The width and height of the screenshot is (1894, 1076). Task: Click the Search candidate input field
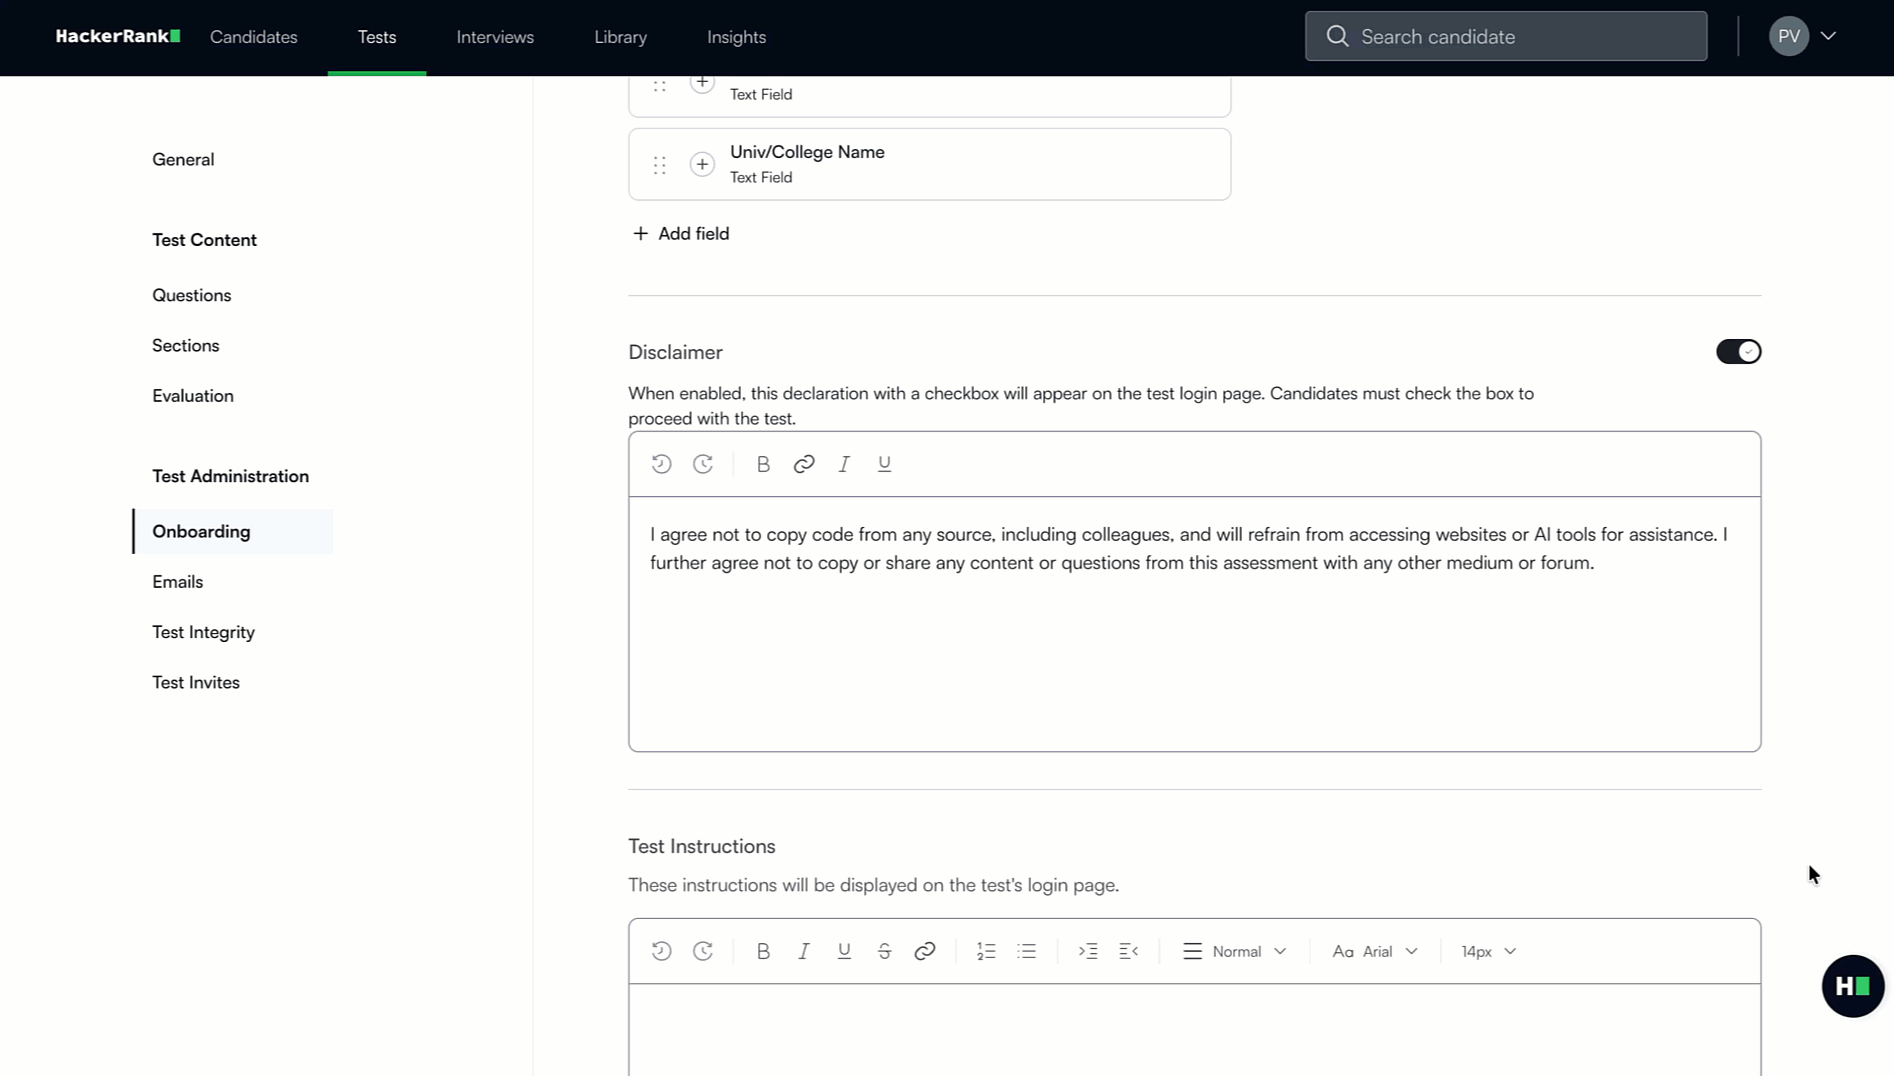(x=1505, y=36)
